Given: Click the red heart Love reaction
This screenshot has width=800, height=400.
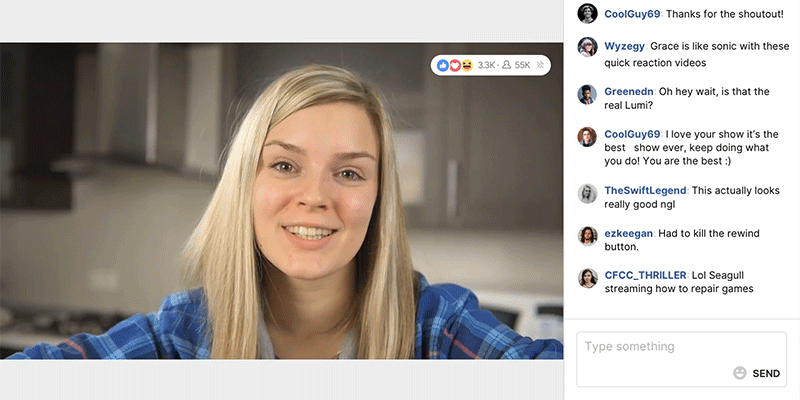Looking at the screenshot, I should point(455,65).
